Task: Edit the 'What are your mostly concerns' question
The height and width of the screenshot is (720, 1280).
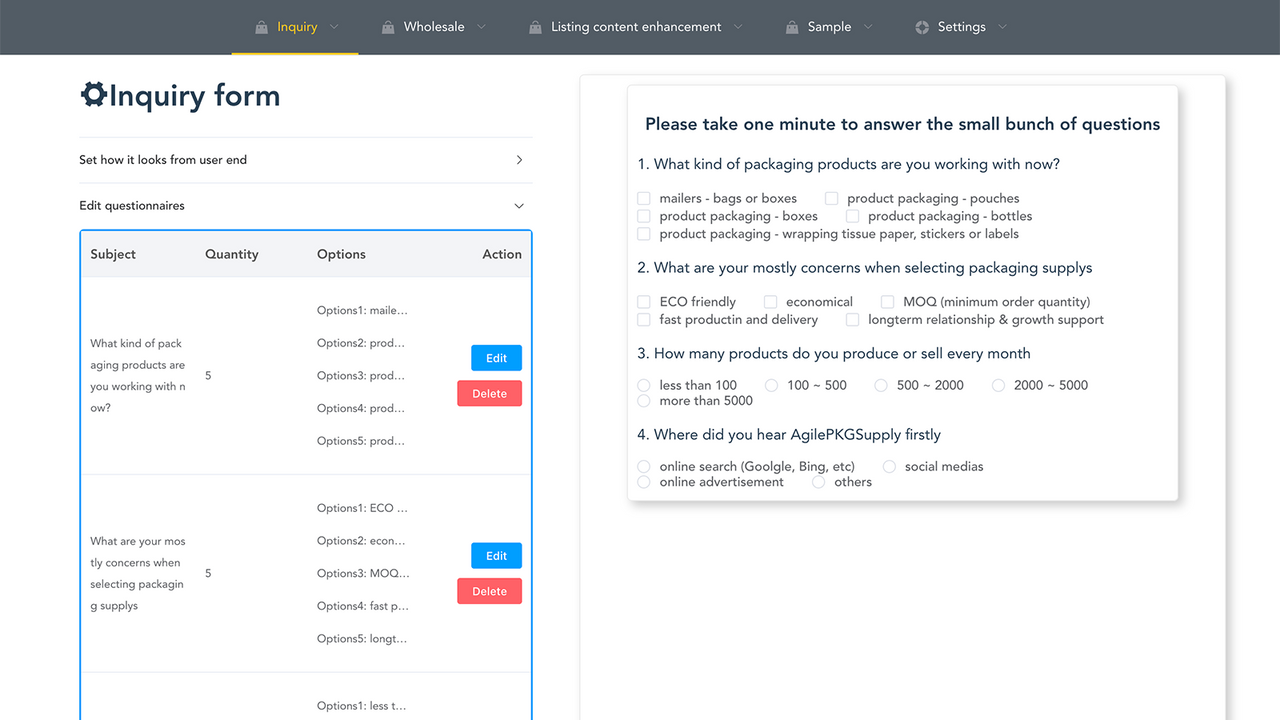Action: point(496,556)
